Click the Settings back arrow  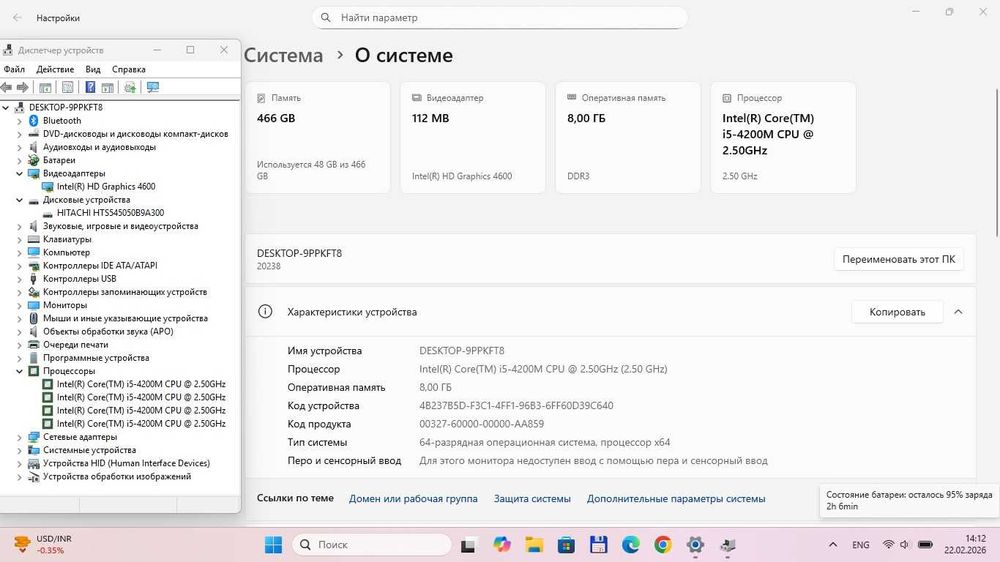tap(17, 18)
